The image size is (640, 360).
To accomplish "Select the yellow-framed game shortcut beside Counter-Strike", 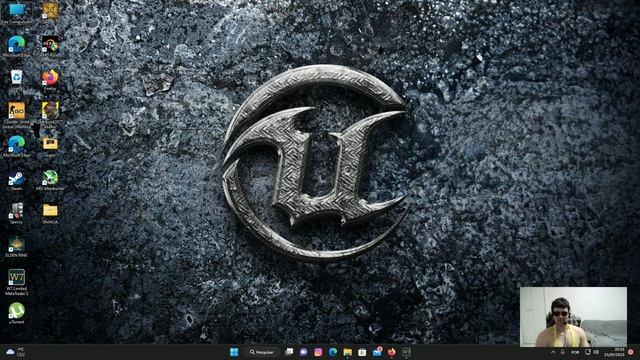I will coord(50,116).
